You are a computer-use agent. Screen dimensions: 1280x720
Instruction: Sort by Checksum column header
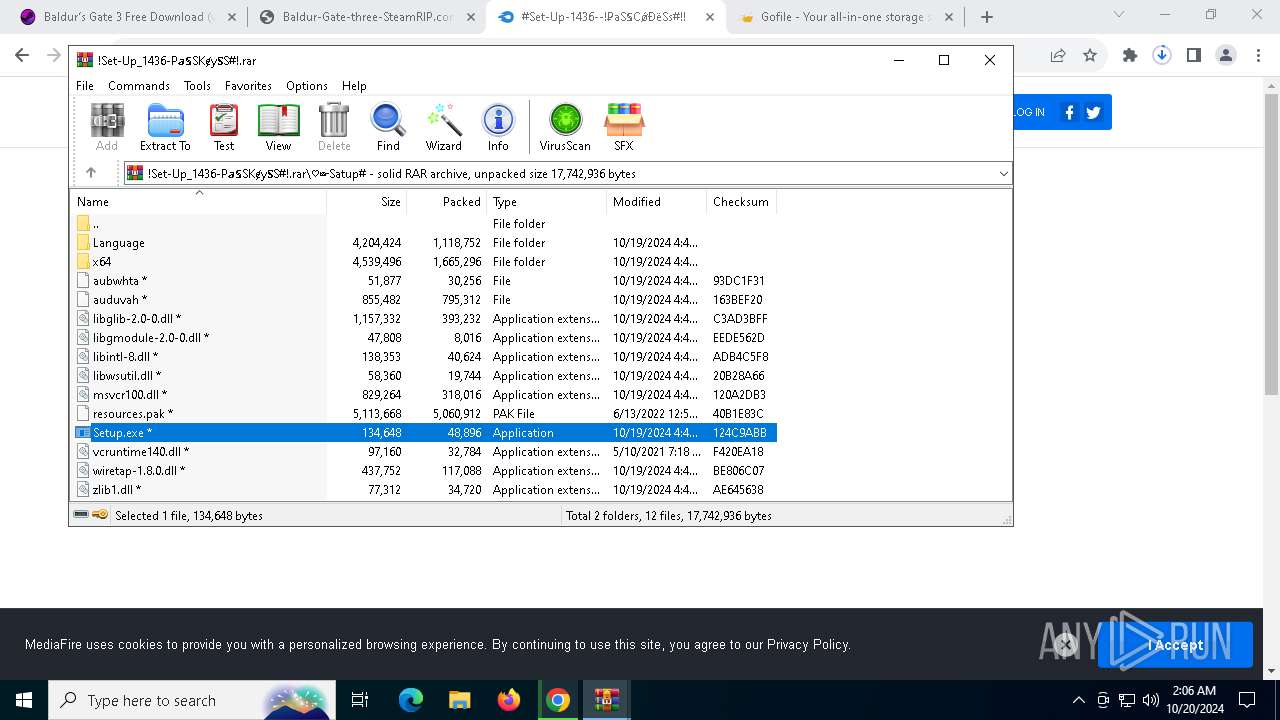click(741, 201)
